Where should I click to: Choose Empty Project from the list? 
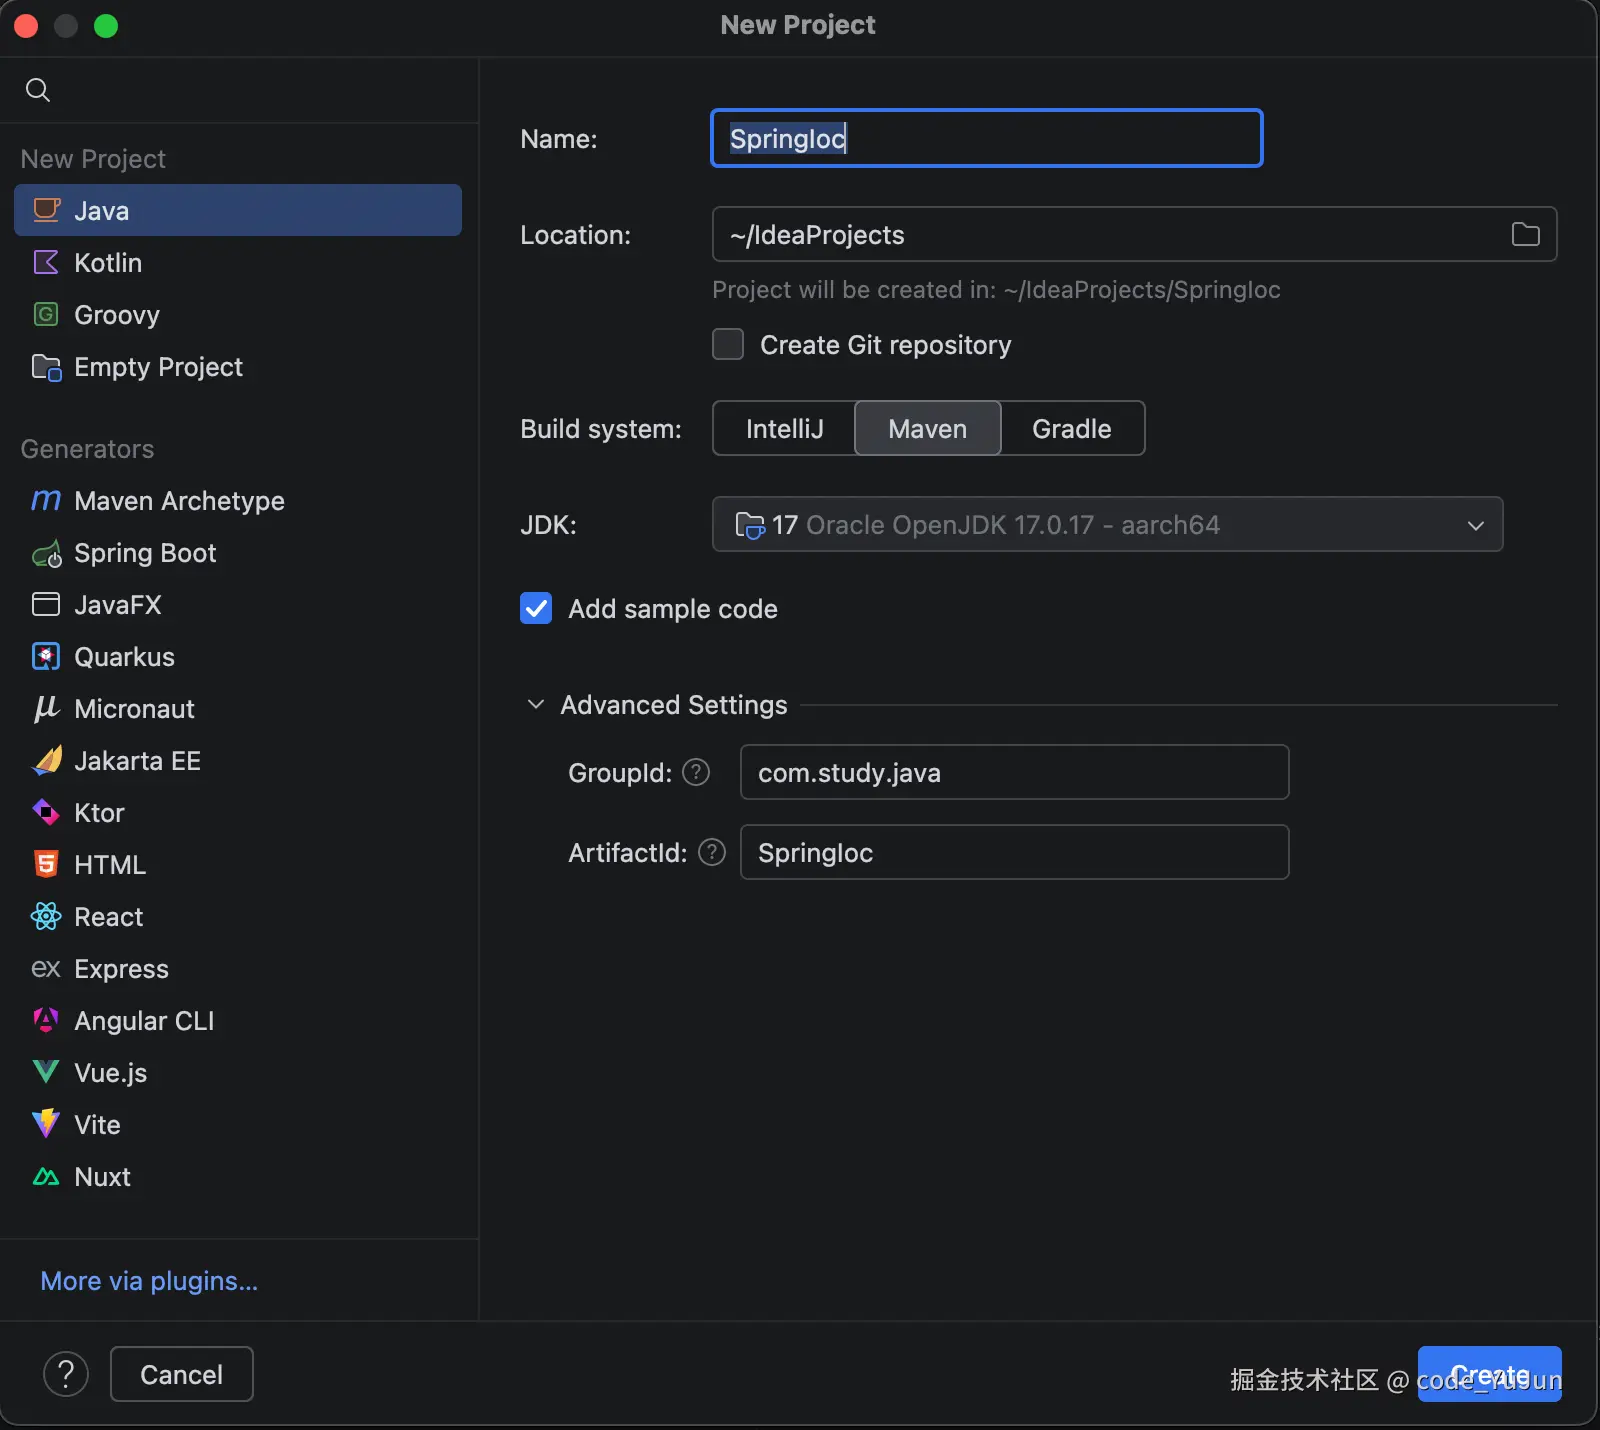coord(158,367)
